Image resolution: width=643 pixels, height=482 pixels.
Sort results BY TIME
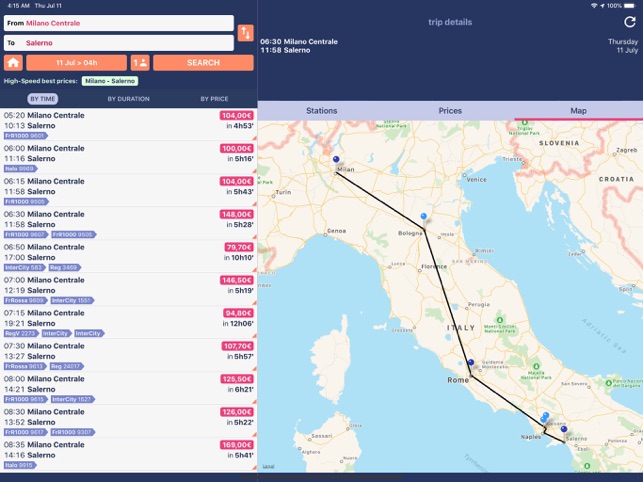[x=43, y=99]
